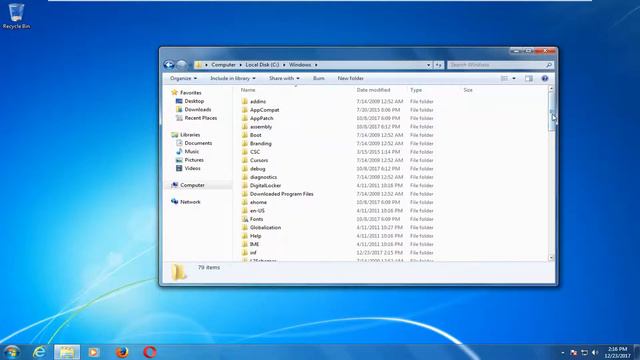Open the network tray icon
This screenshot has width=640, height=360.
[584, 352]
